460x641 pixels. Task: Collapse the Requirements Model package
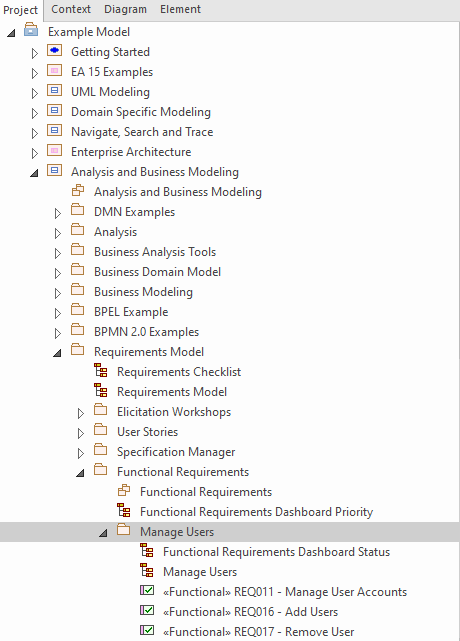coord(58,353)
